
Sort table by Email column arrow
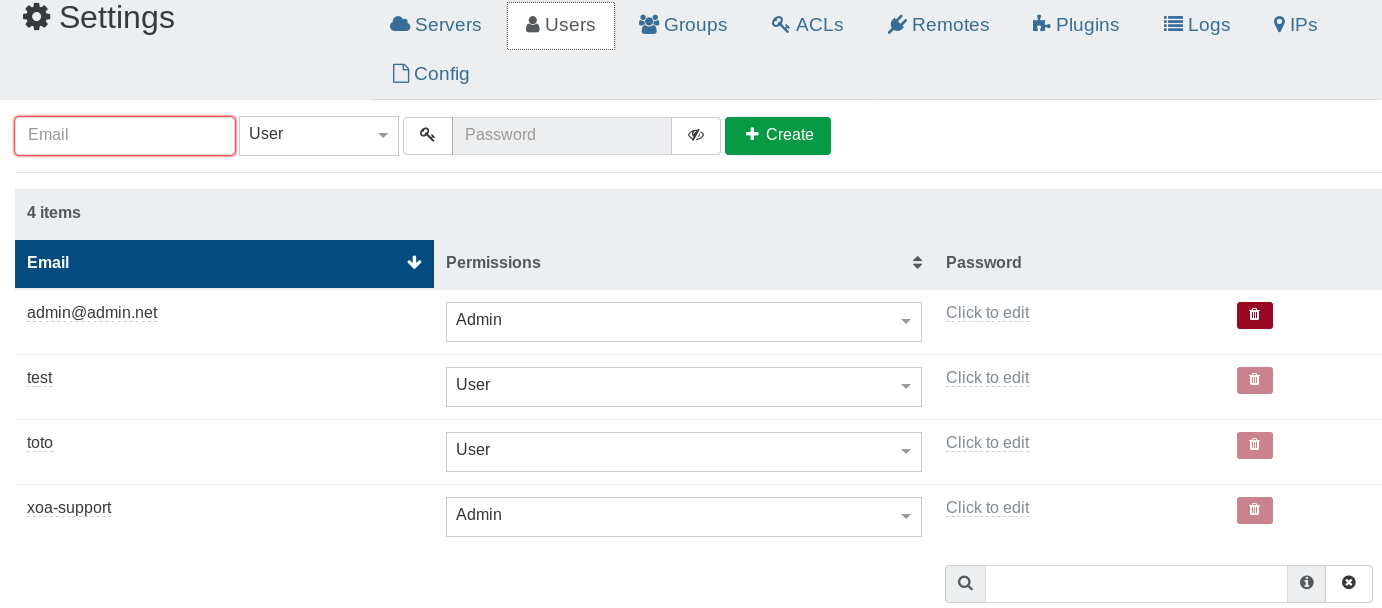414,263
